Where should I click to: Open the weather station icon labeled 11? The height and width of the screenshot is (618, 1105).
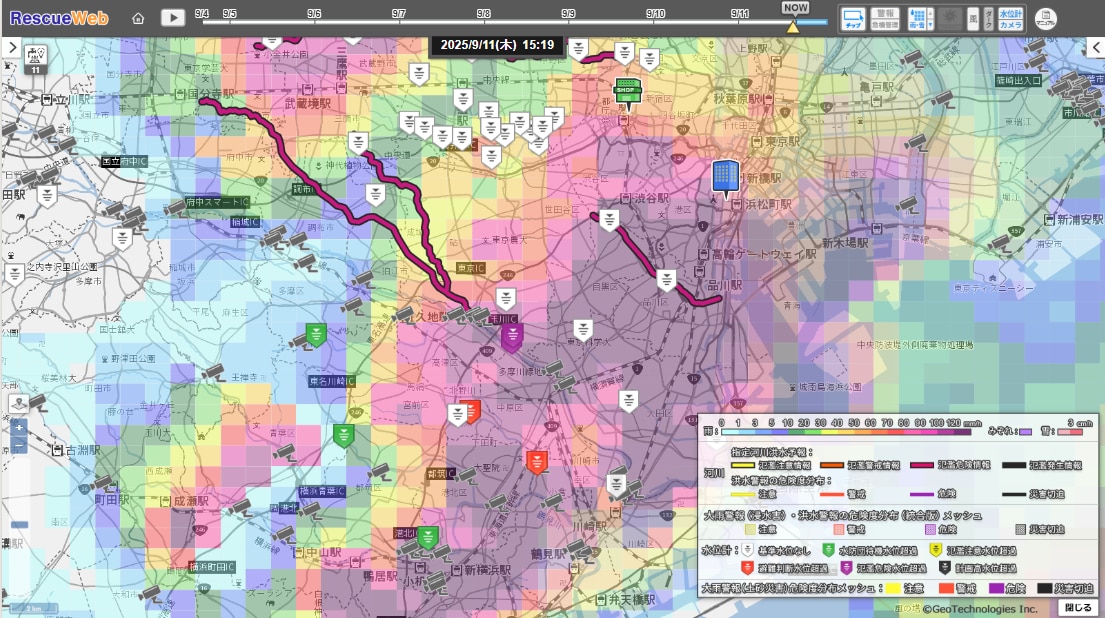pyautogui.click(x=34, y=59)
